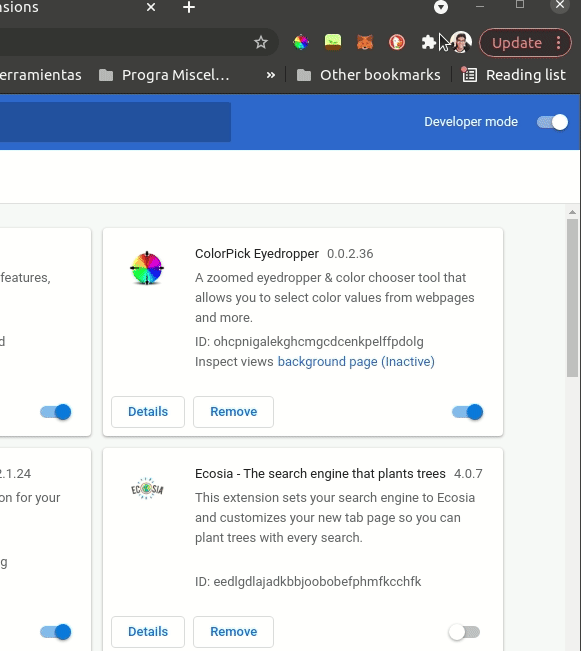Open the user profile avatar

(x=461, y=42)
